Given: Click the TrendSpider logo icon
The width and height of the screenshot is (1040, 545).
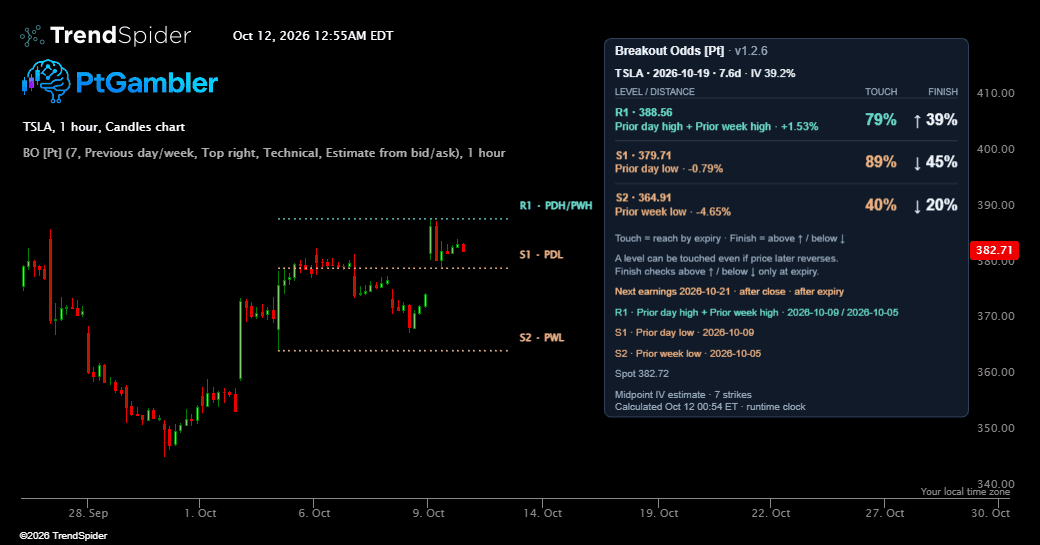Looking at the screenshot, I should [x=32, y=36].
